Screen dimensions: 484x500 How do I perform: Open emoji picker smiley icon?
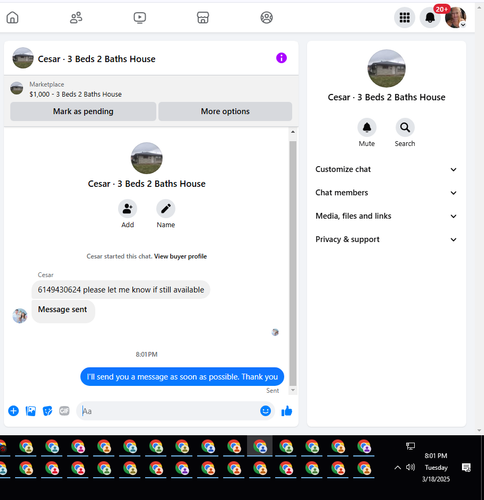[x=265, y=411]
